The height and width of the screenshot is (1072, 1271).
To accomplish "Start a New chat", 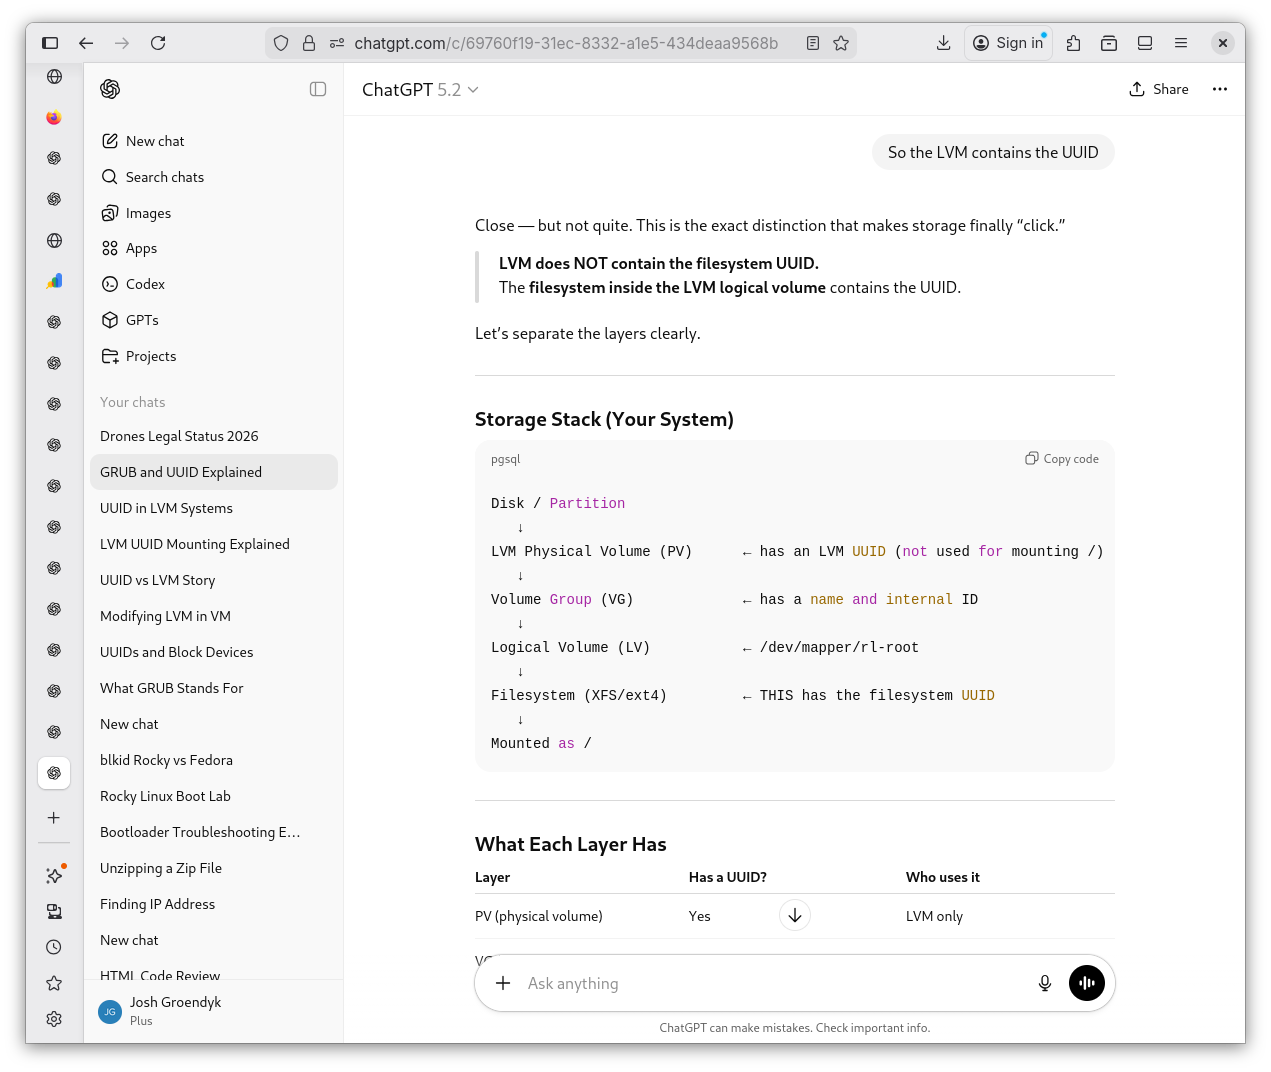I will 155,141.
